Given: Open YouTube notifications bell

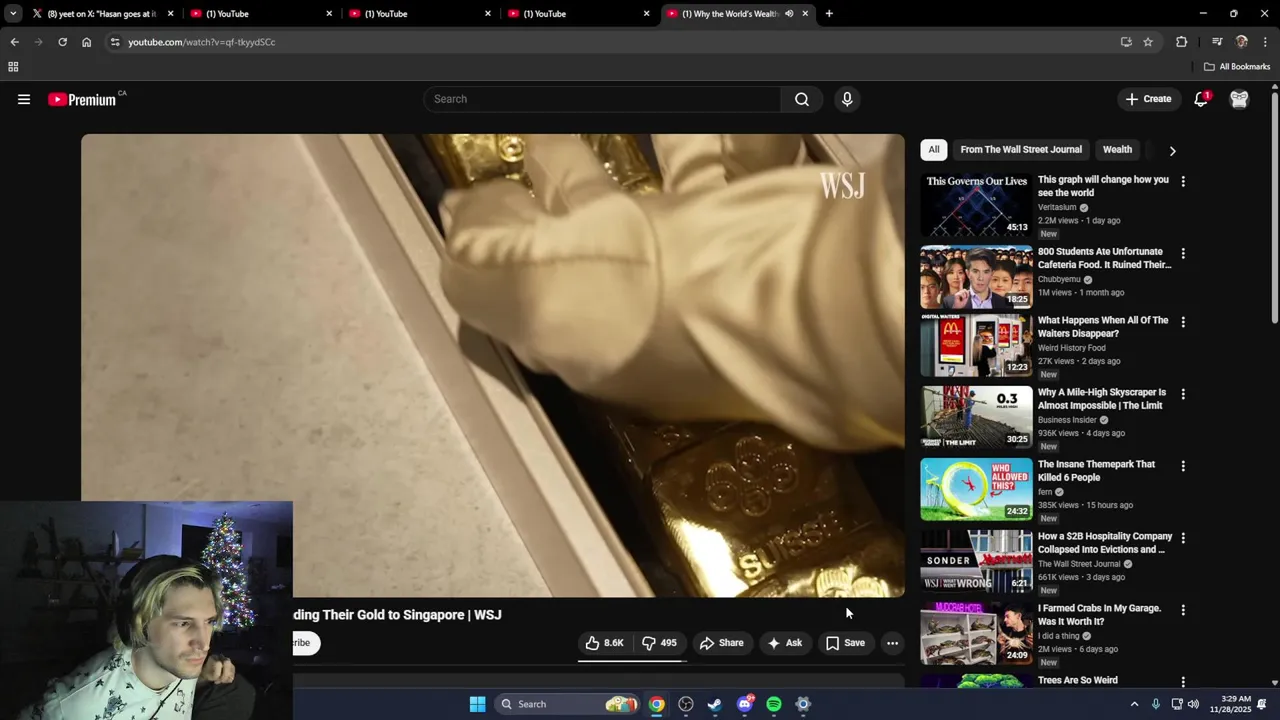Looking at the screenshot, I should 1201,99.
